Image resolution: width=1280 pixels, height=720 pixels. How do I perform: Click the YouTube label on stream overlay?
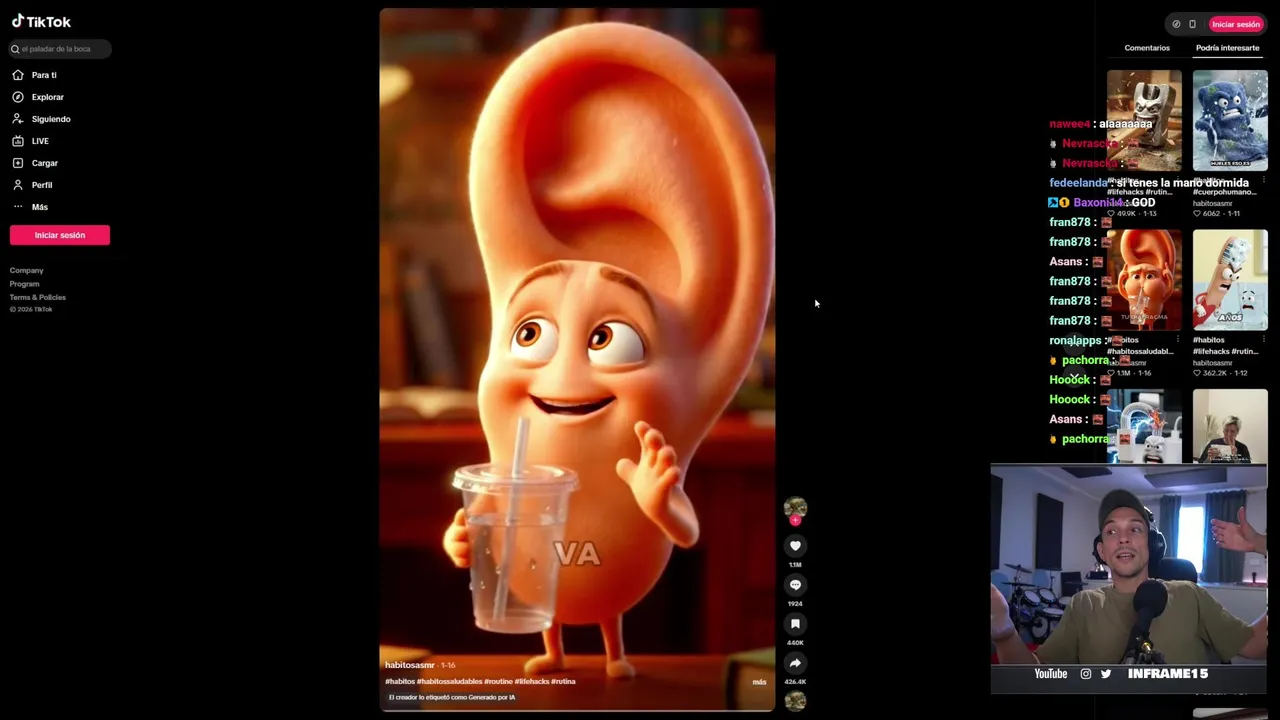1050,674
